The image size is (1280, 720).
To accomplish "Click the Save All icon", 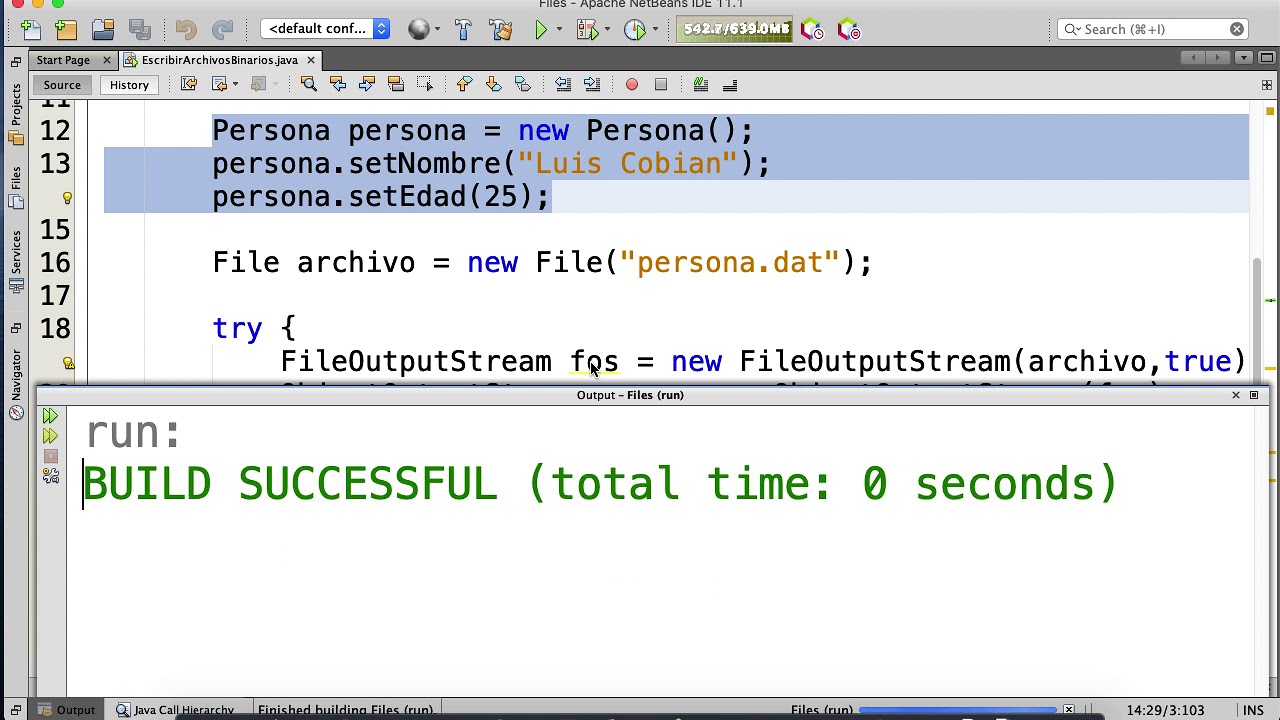I will coord(139,29).
